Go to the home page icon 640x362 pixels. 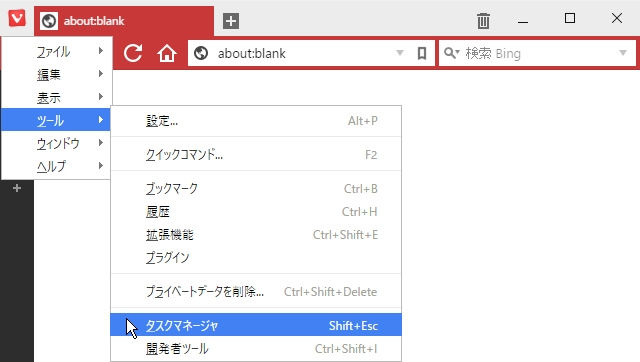pyautogui.click(x=167, y=53)
